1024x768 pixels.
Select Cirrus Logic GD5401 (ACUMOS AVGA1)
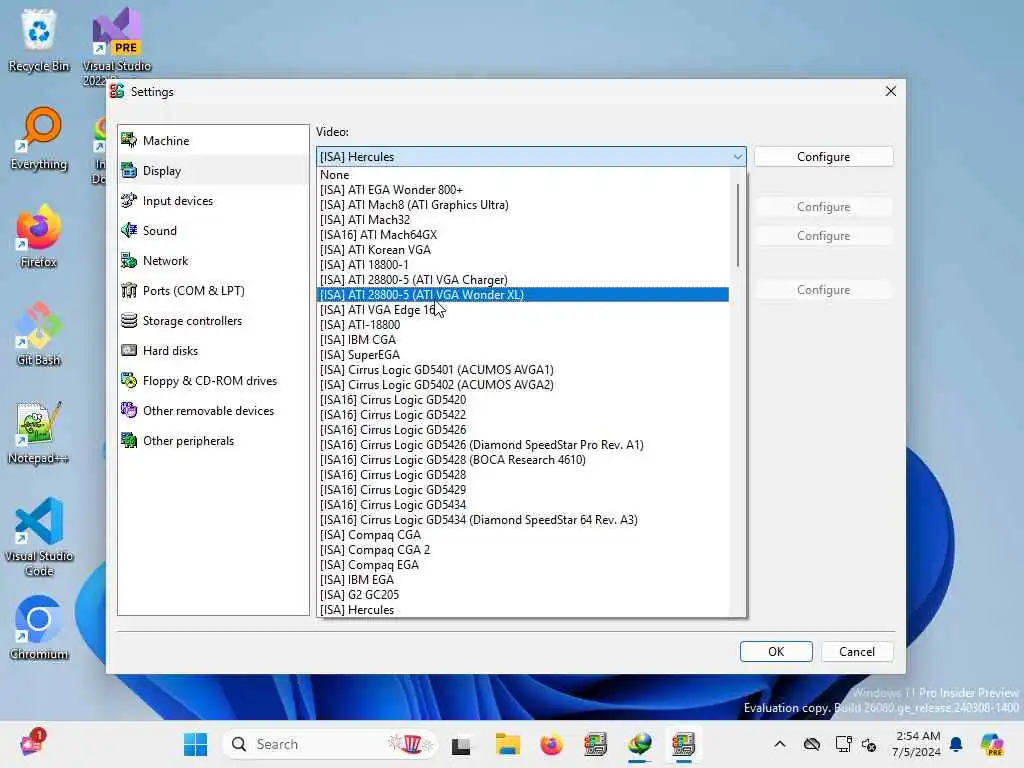[x=523, y=370]
